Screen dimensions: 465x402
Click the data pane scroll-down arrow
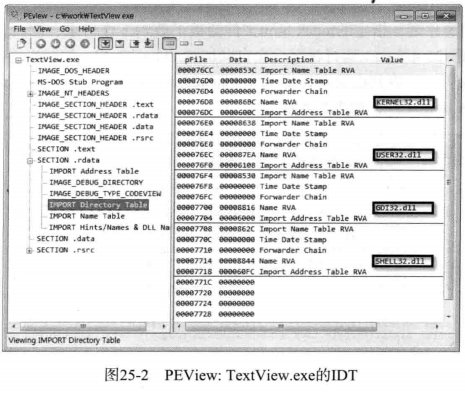point(449,317)
